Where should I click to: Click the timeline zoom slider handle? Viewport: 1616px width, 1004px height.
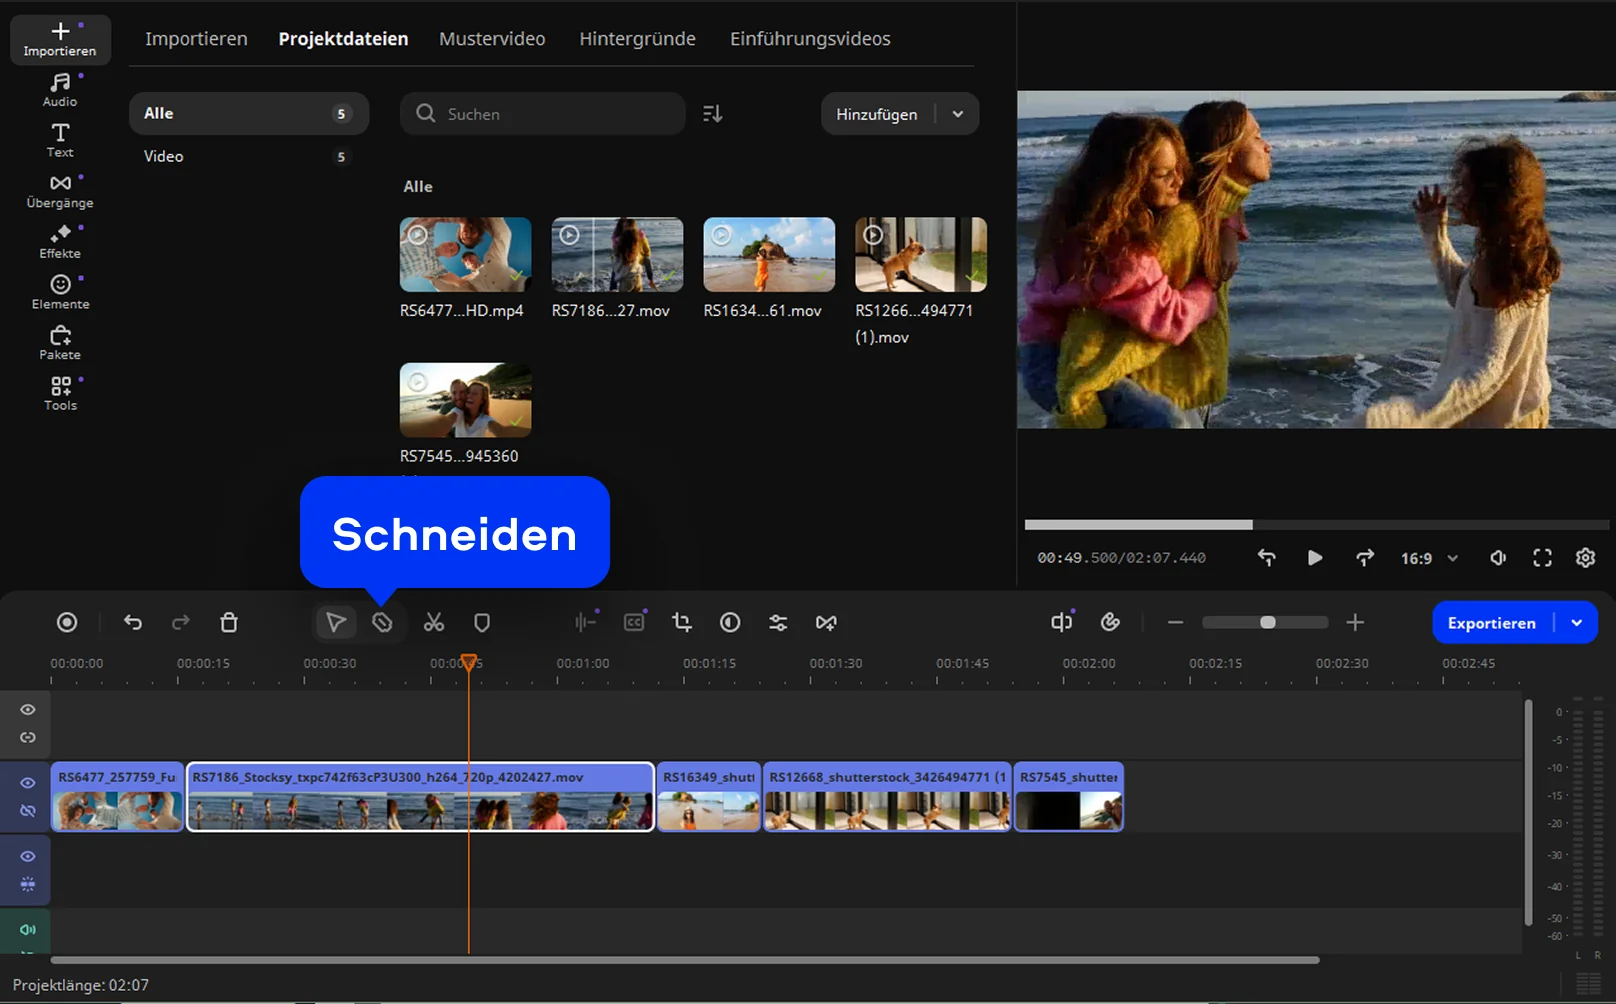point(1268,623)
